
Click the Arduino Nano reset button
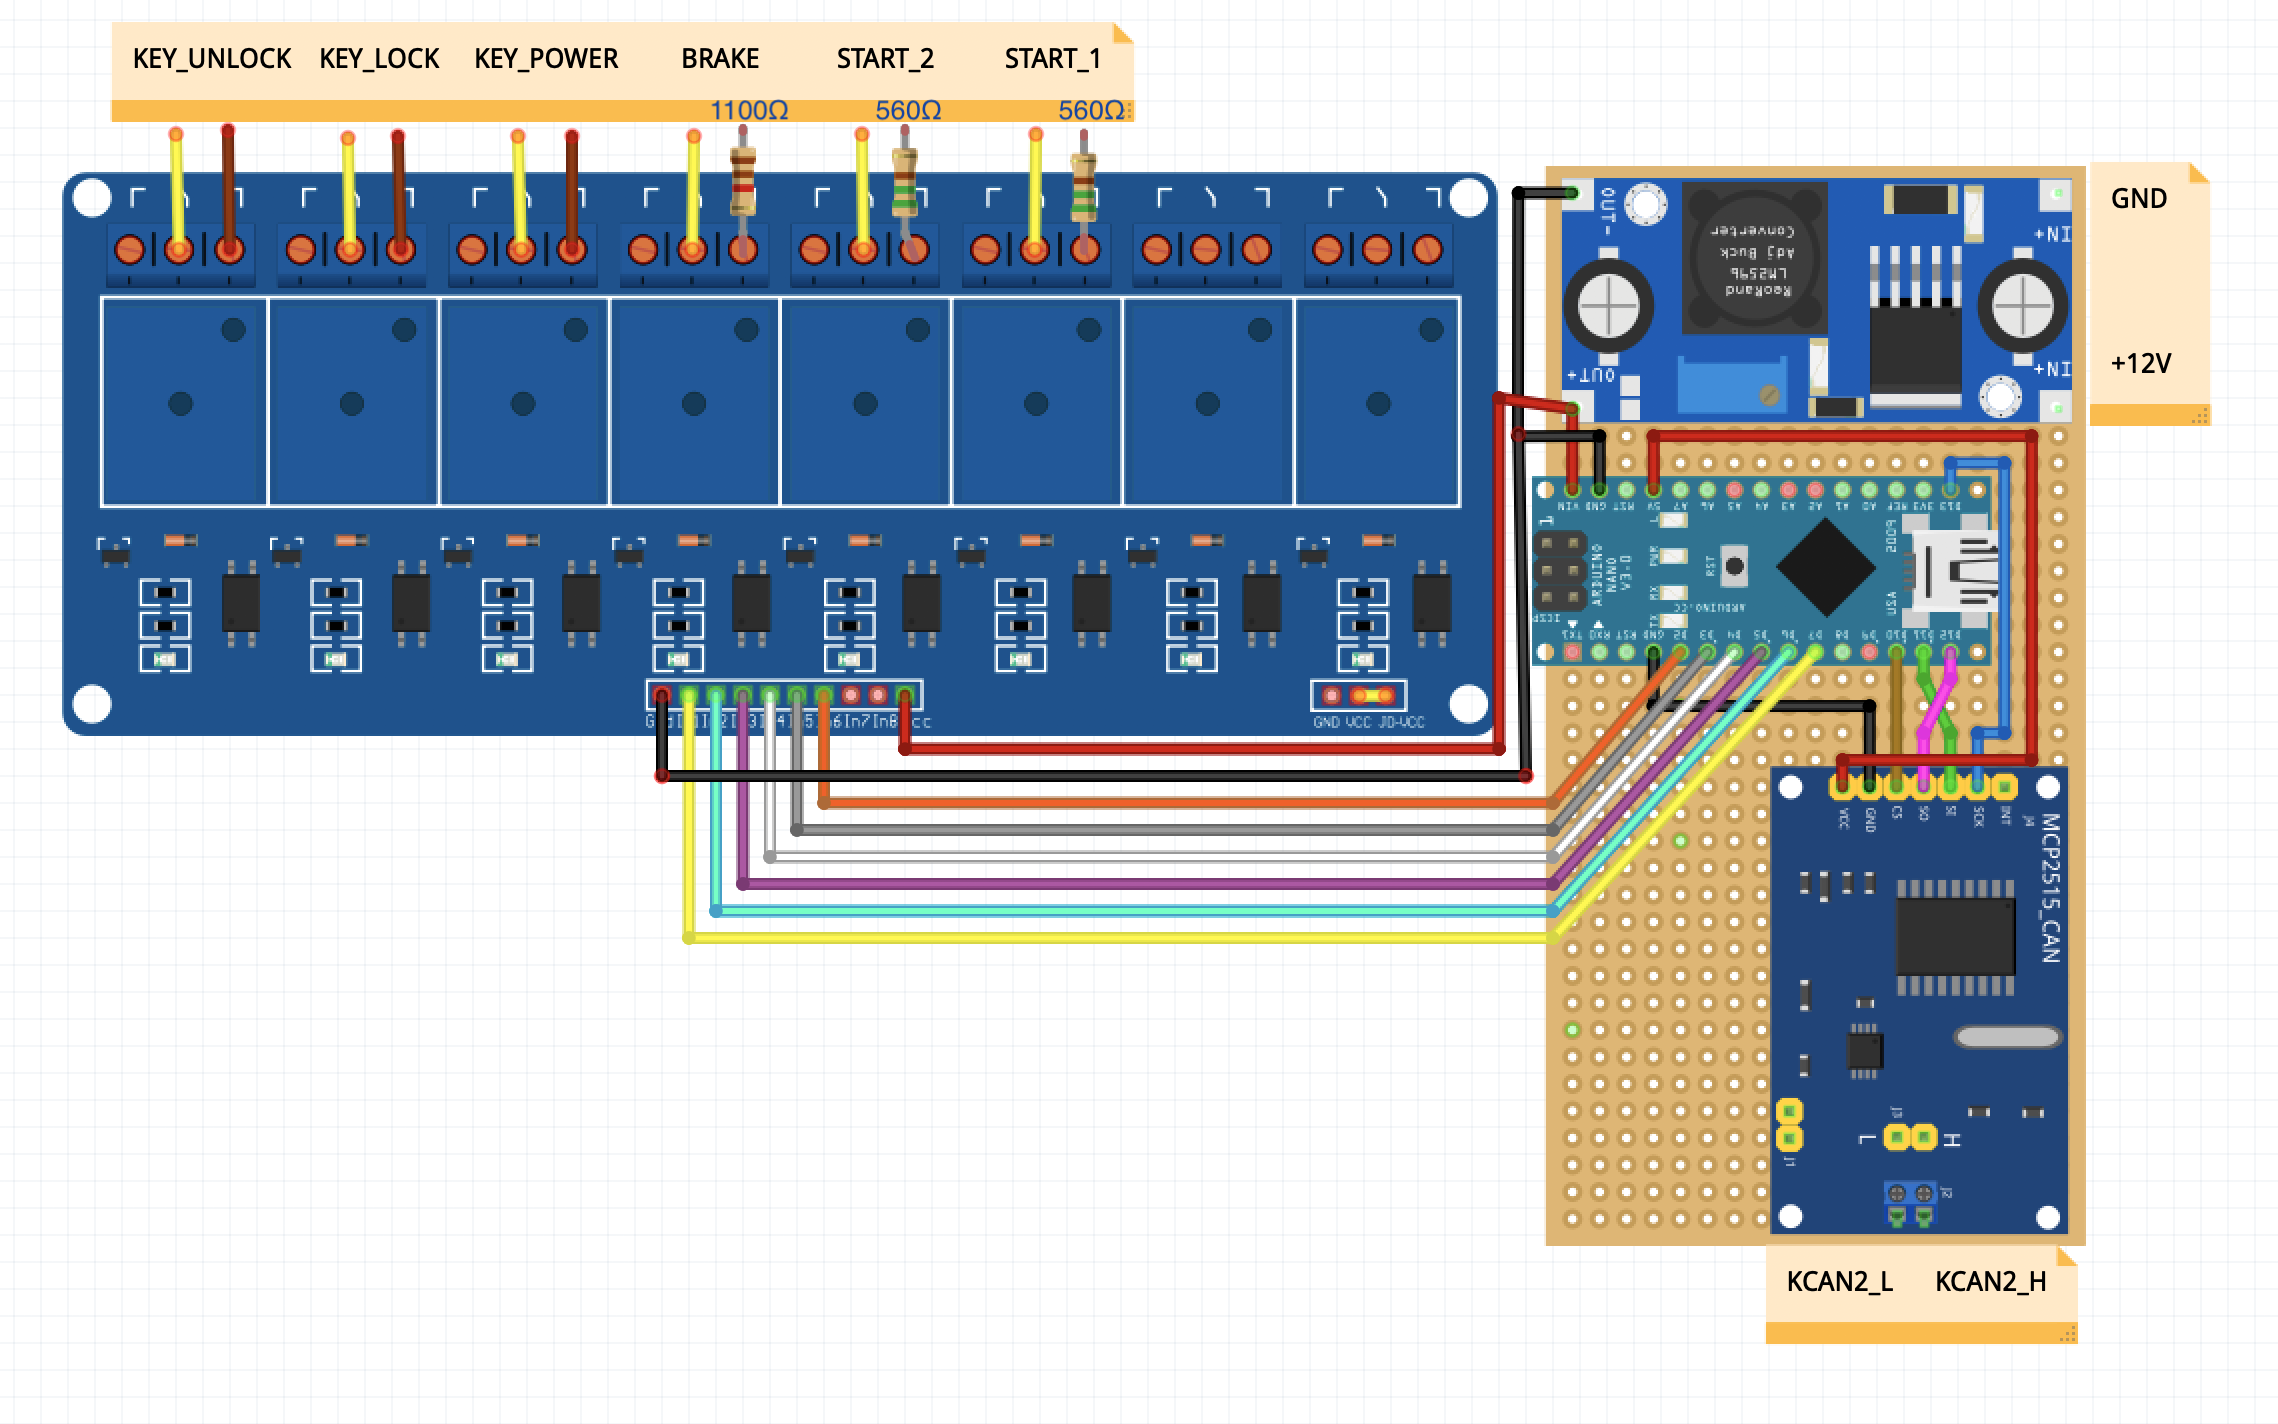(x=1734, y=567)
